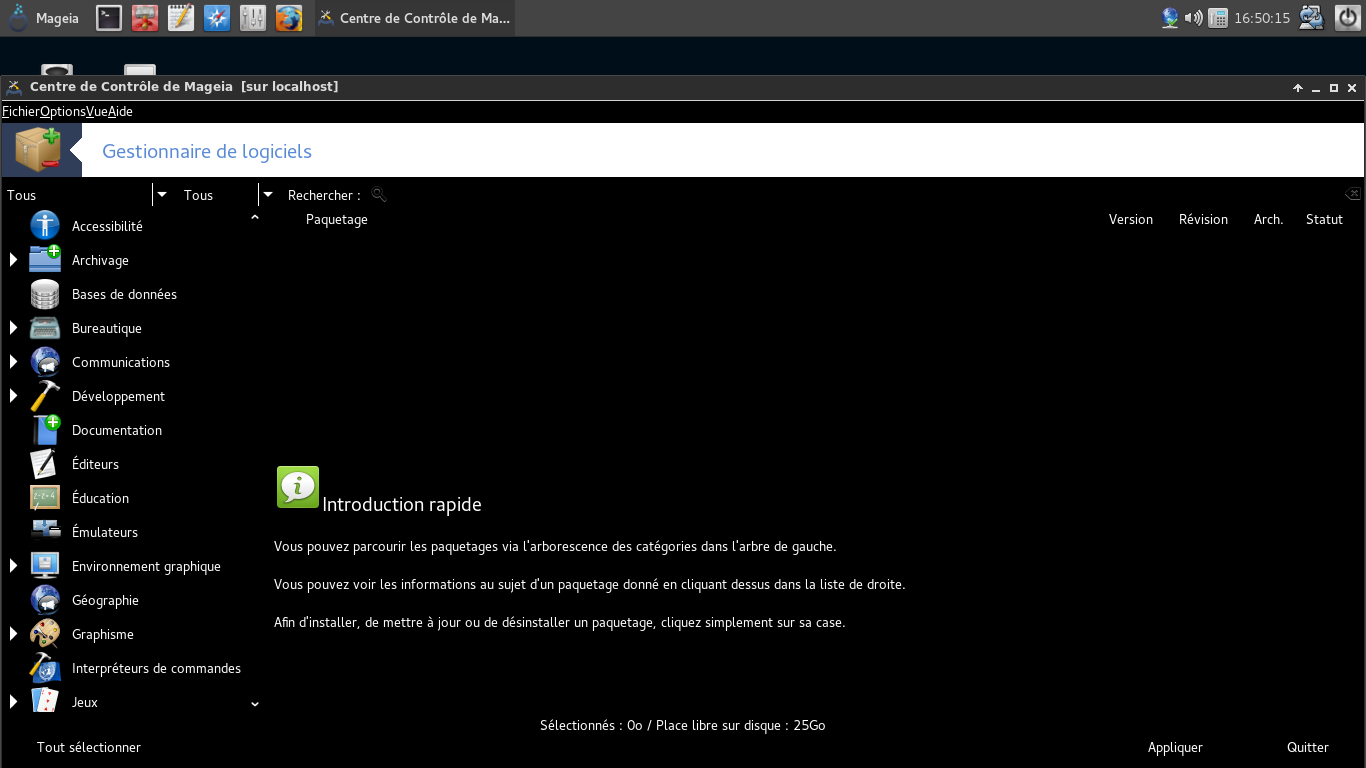Expand the Communications category

(13, 361)
